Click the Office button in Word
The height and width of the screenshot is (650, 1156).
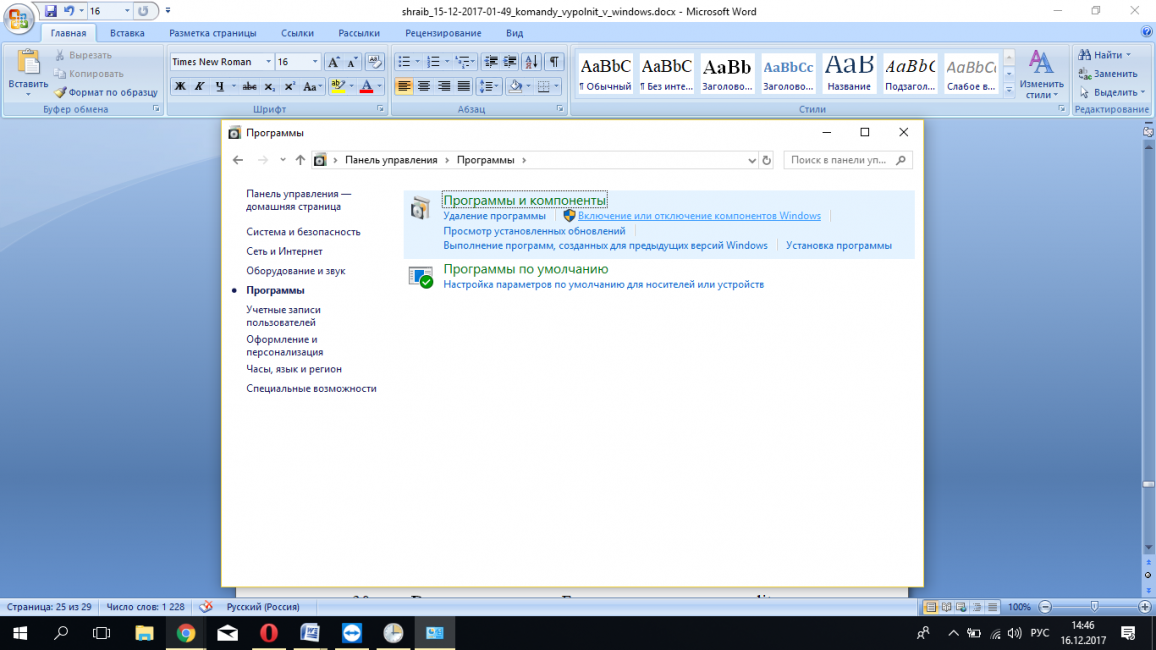[18, 18]
